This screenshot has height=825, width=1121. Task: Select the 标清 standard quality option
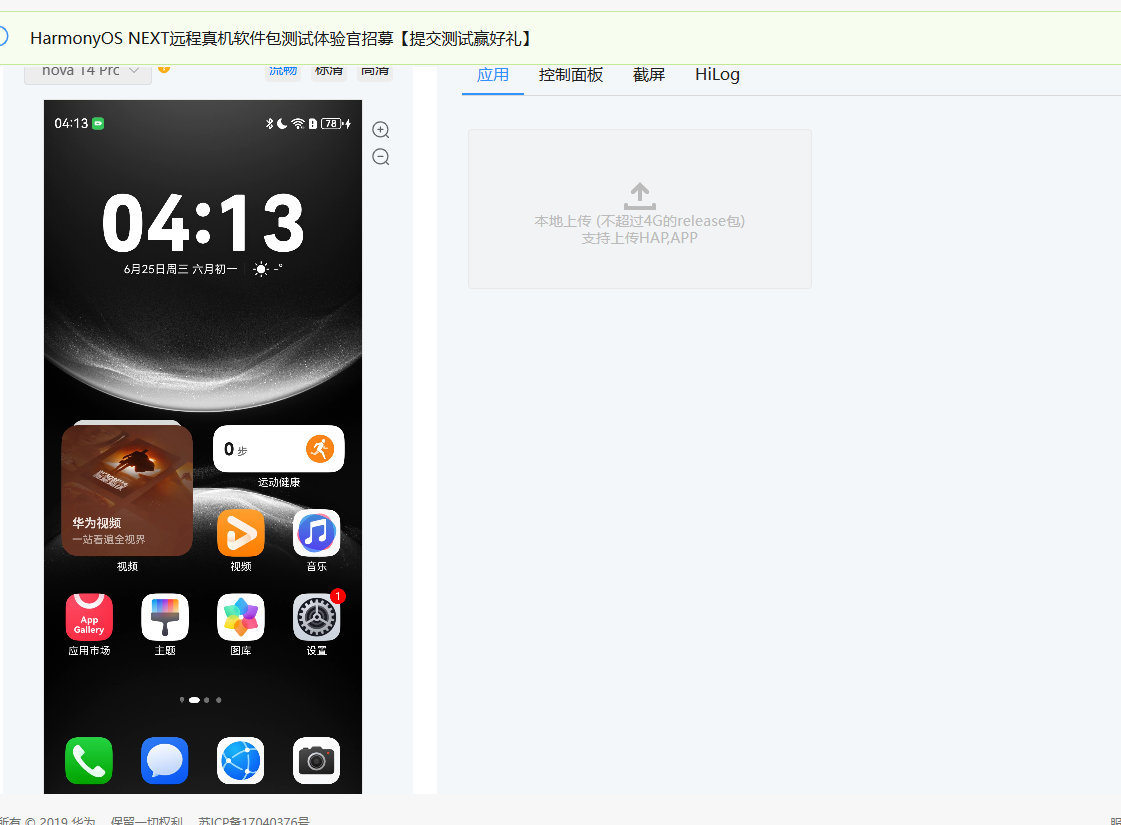click(x=329, y=71)
